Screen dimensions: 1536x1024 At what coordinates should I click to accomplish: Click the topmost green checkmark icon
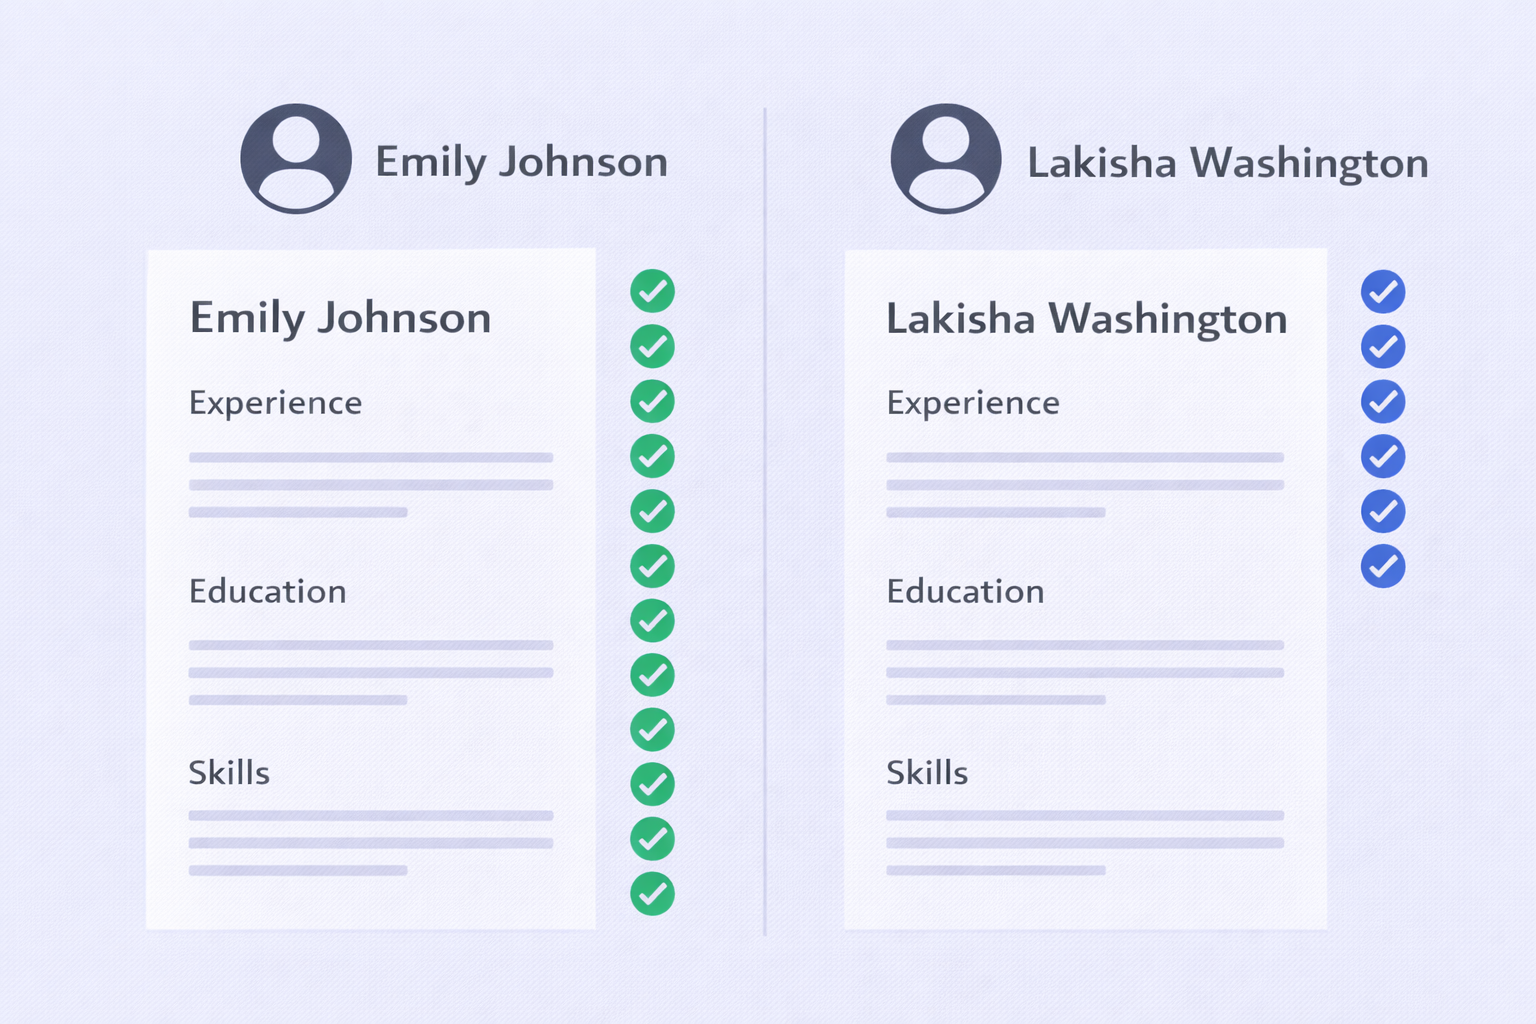652,292
